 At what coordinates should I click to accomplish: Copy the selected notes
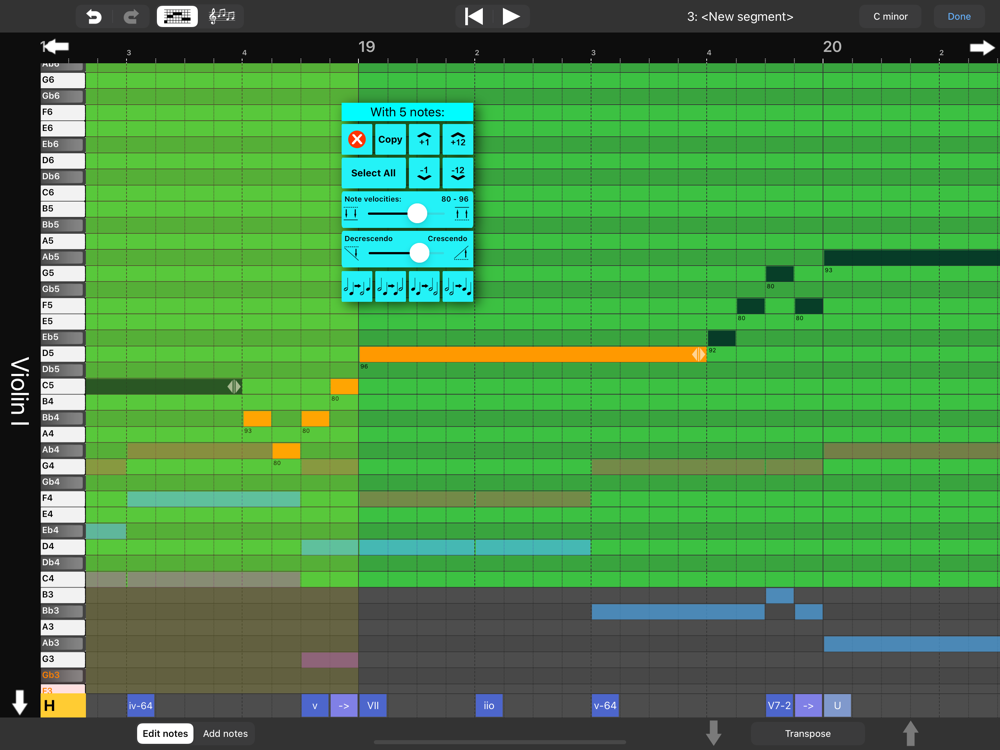point(390,140)
